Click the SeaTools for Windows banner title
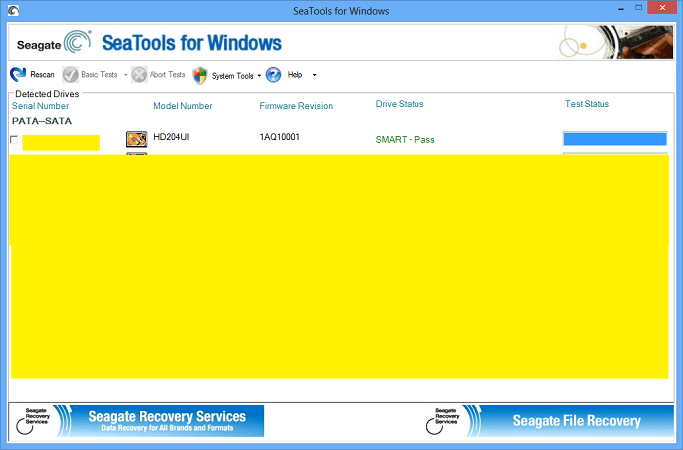683x450 pixels. click(x=192, y=43)
